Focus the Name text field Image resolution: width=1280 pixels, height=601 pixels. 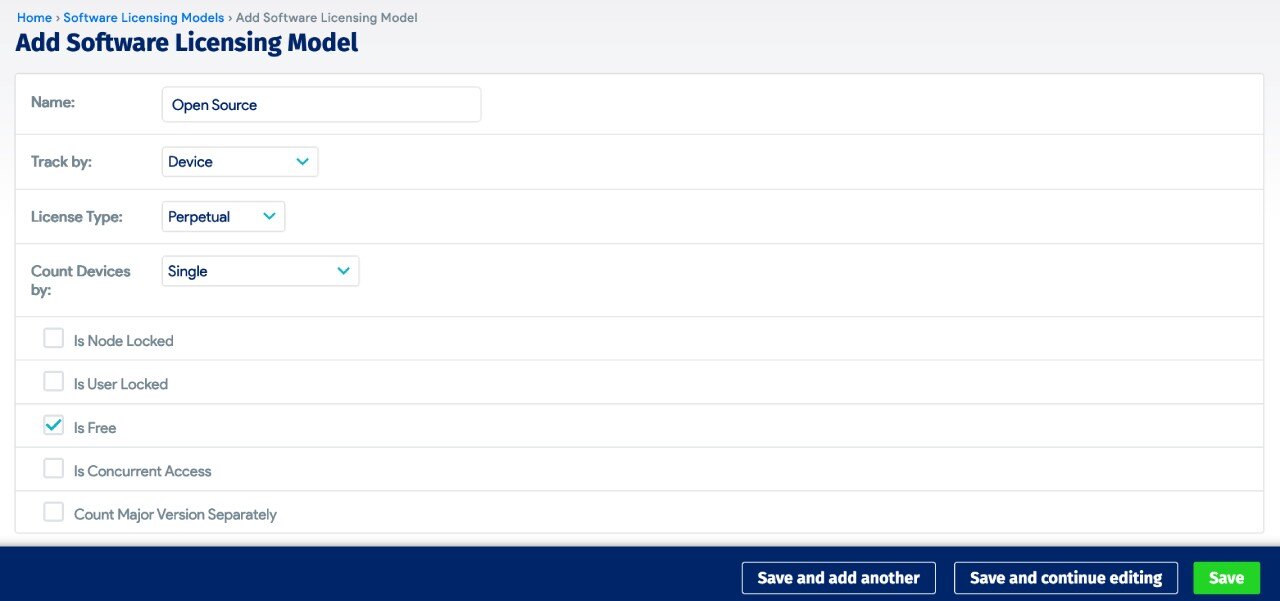tap(321, 105)
